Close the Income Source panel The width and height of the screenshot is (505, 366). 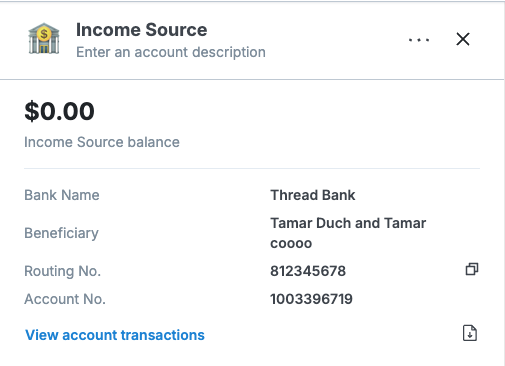(x=463, y=39)
